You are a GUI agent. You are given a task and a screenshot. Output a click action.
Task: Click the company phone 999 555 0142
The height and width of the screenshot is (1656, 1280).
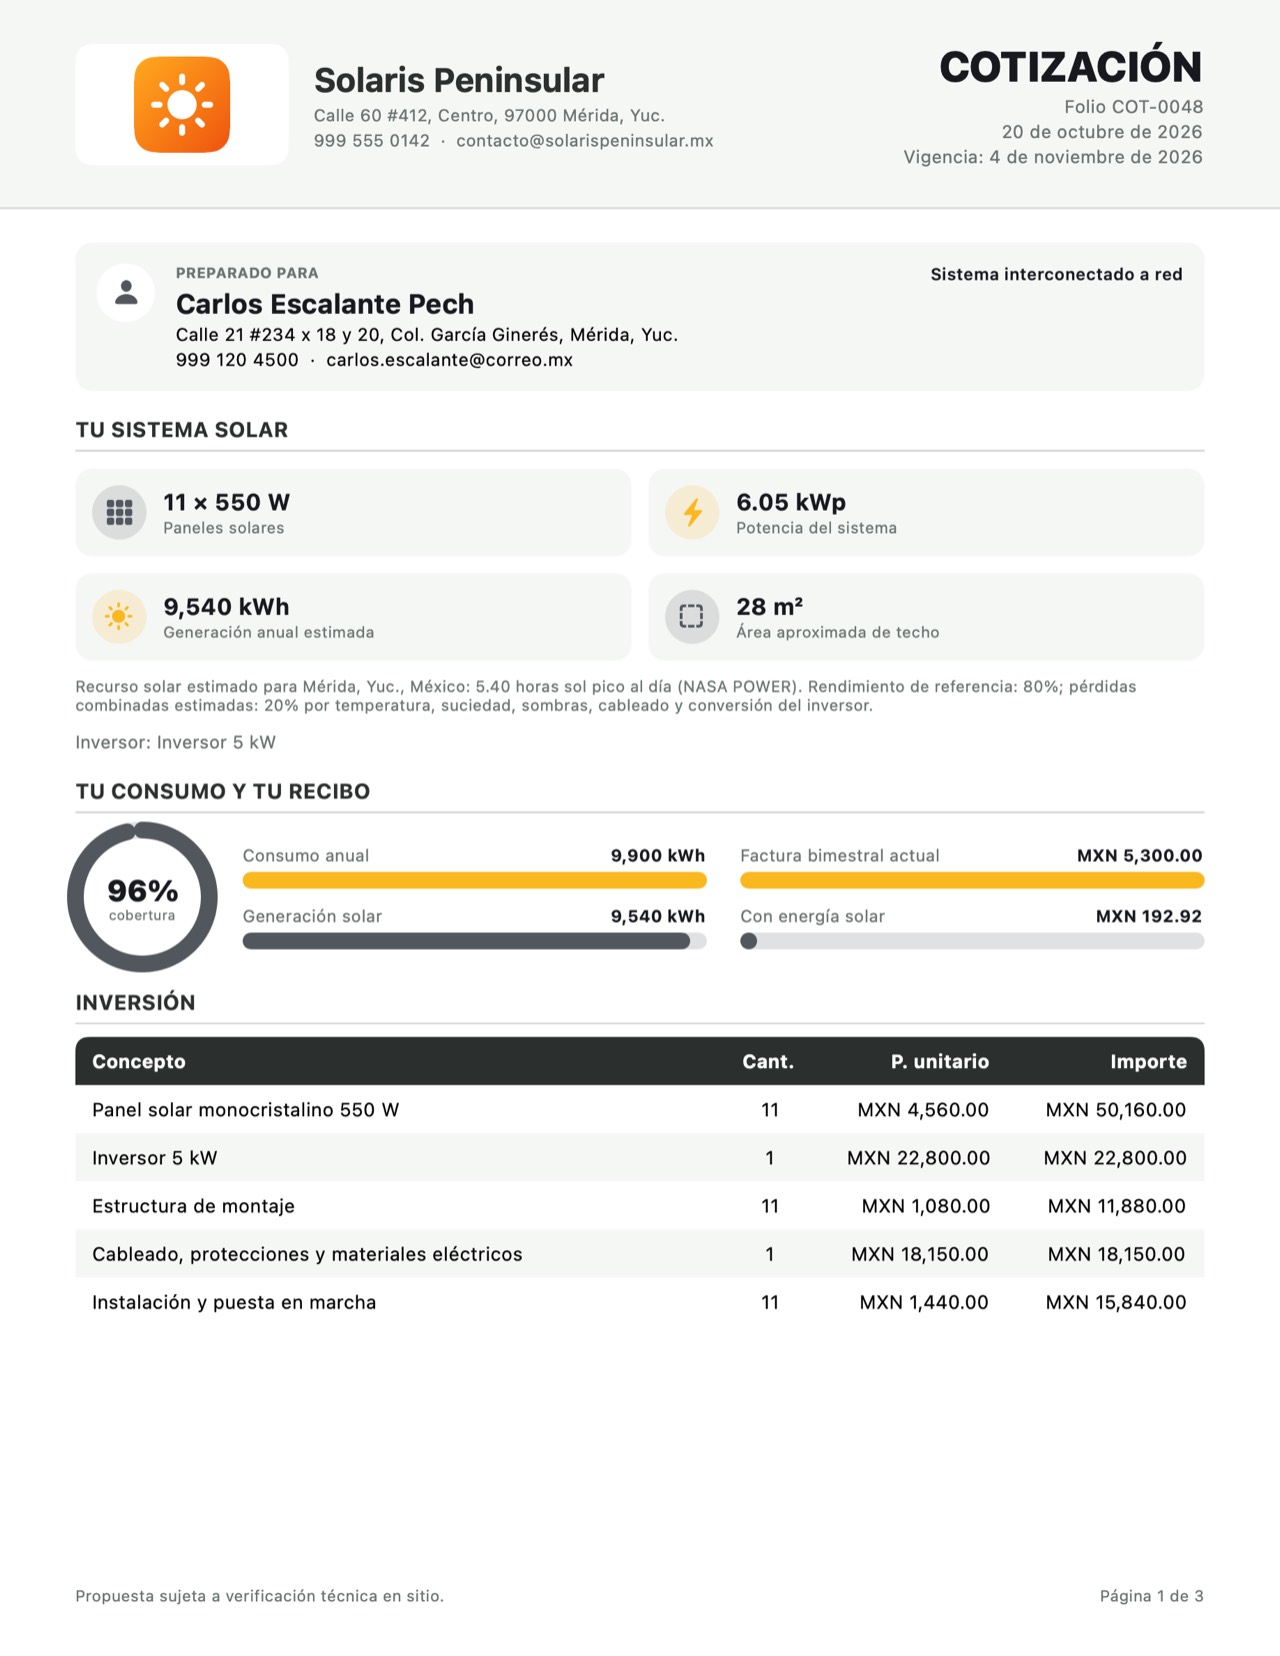[x=372, y=141]
